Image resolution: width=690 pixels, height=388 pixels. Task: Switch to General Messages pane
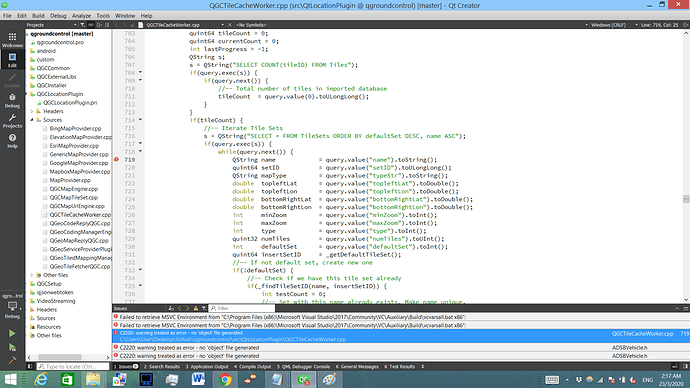tap(357, 366)
